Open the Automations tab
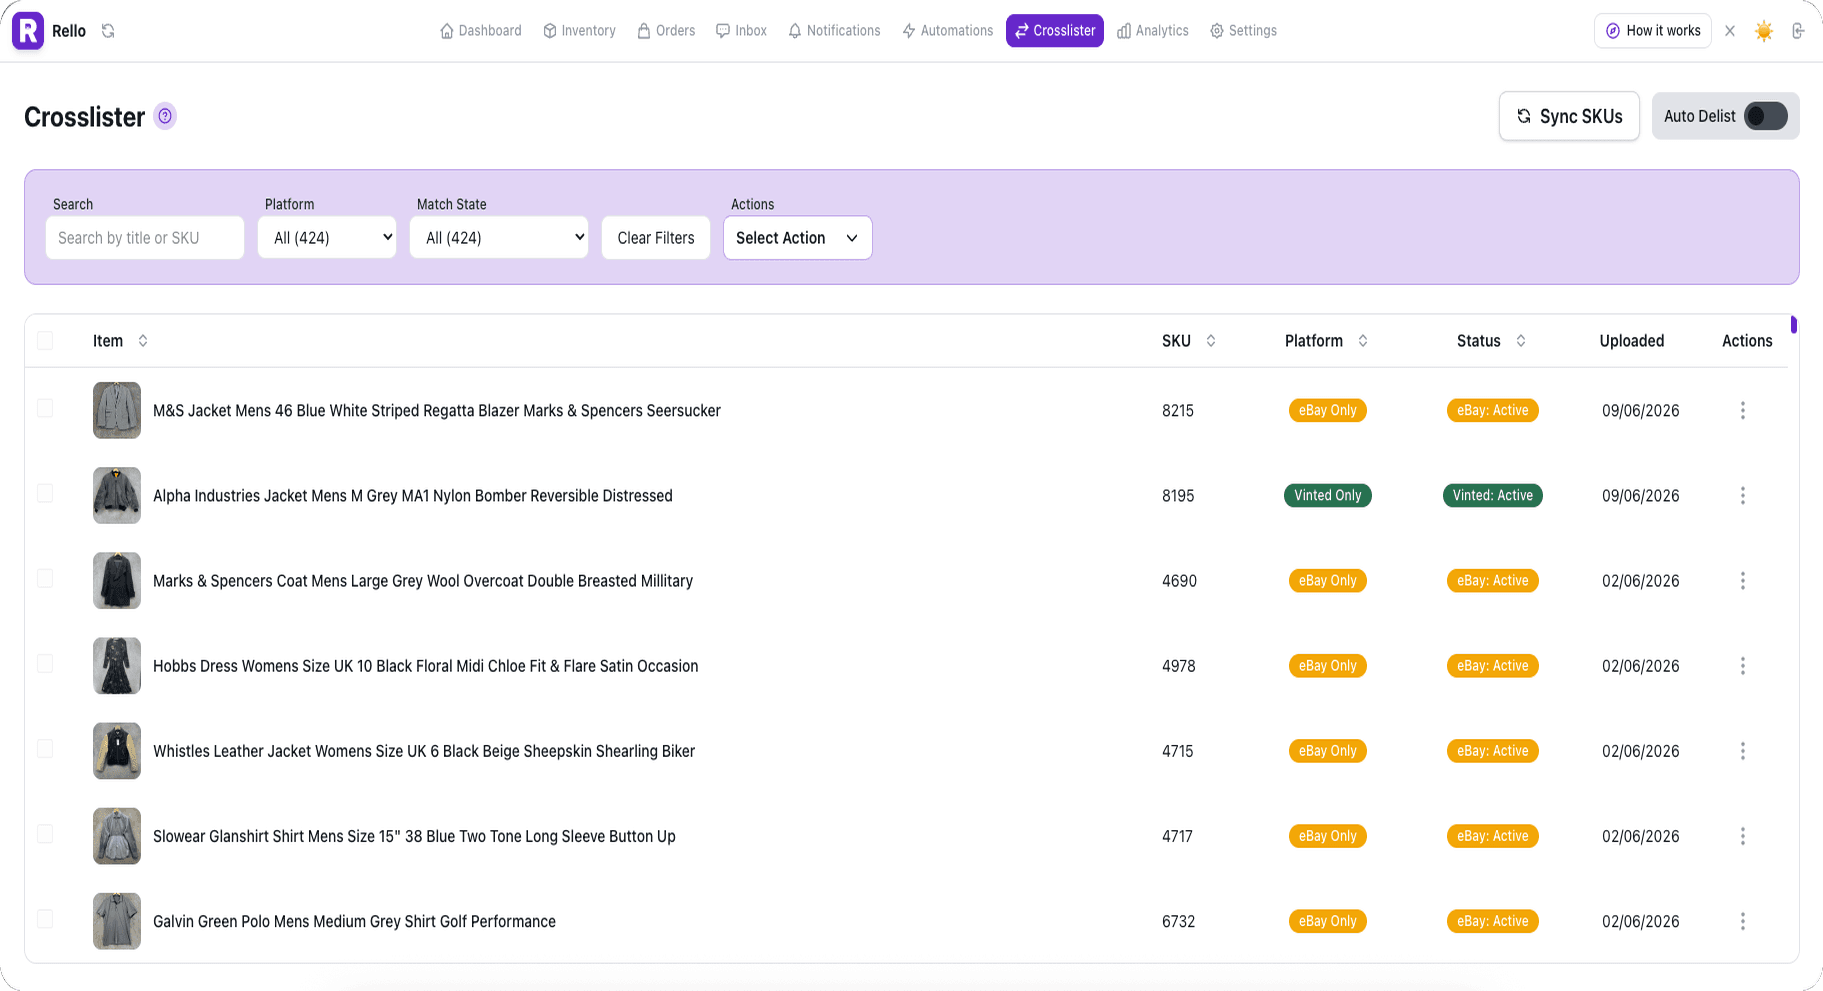The height and width of the screenshot is (991, 1823). 947,31
